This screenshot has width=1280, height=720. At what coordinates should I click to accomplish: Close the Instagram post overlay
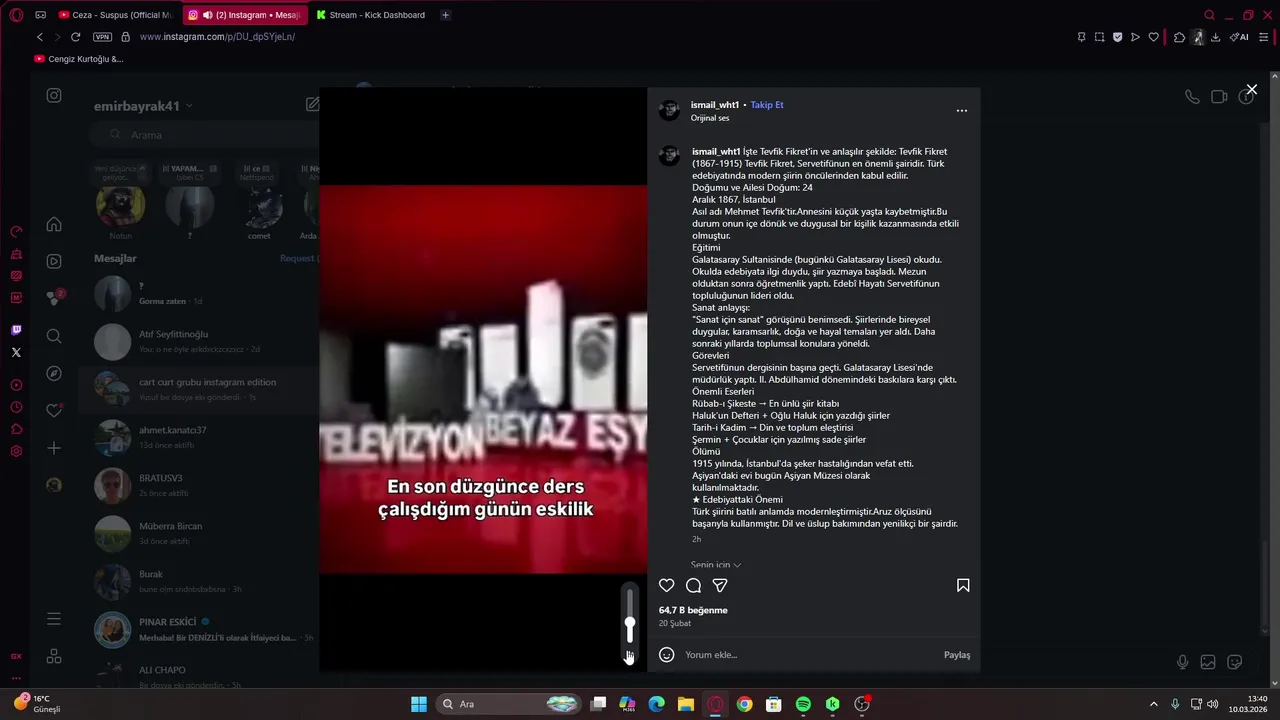[x=1251, y=90]
